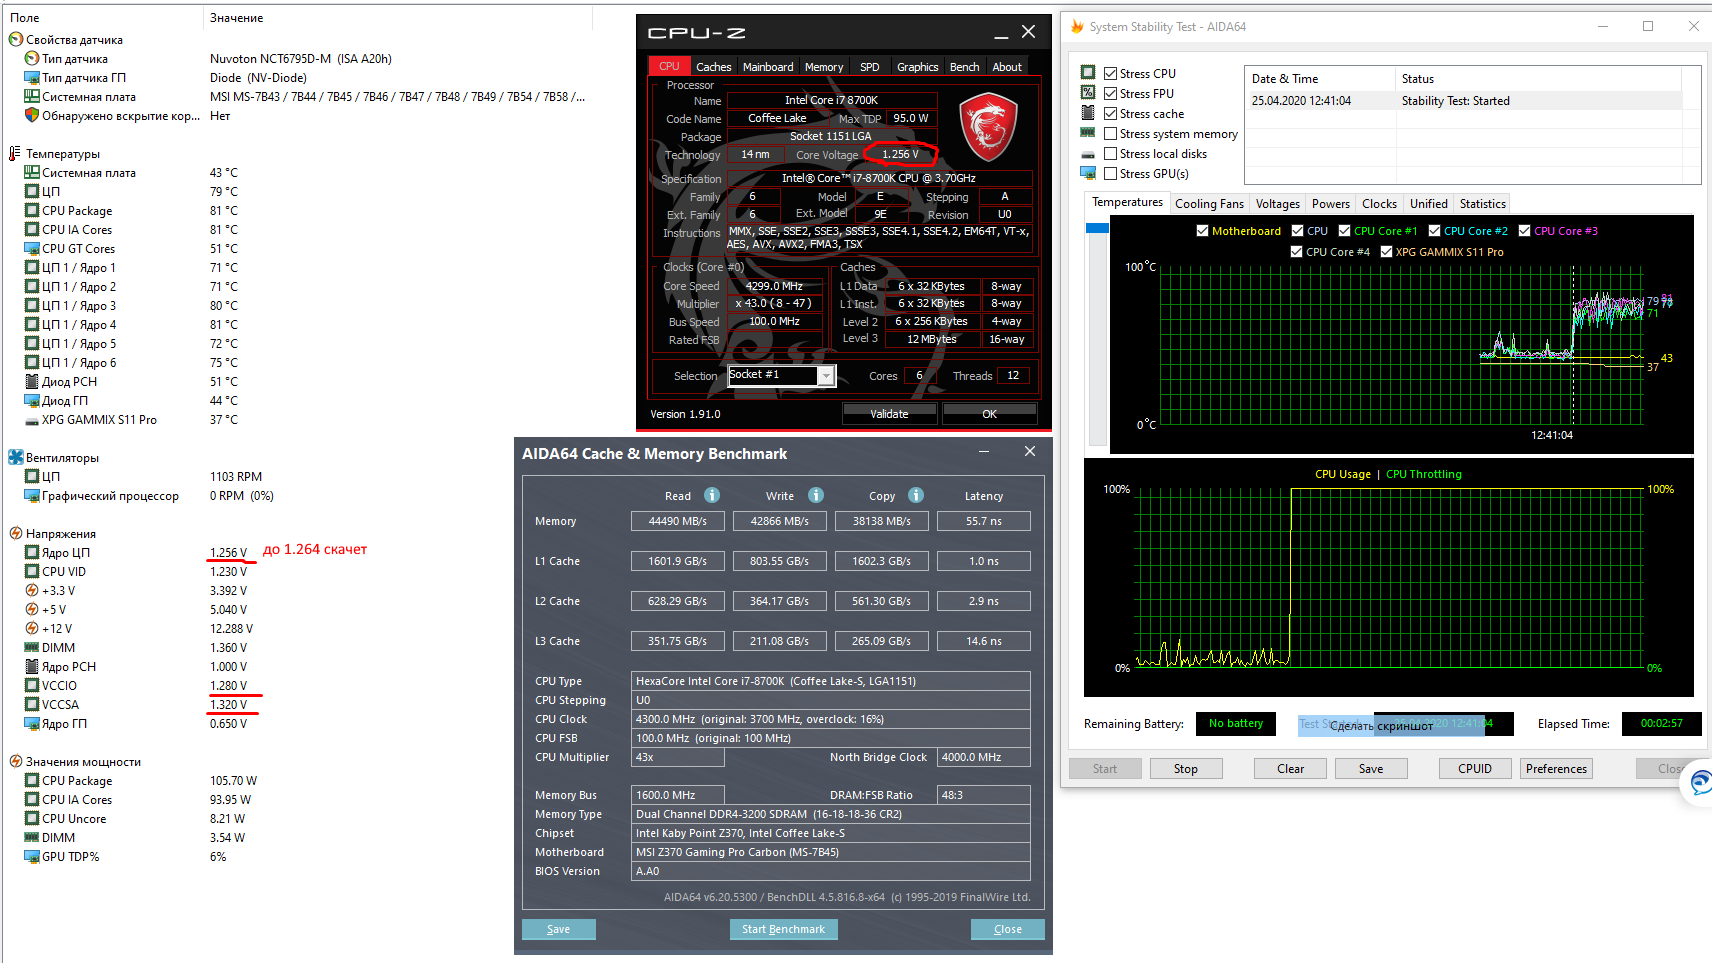Select the Диод ГП monitor icon
The height and width of the screenshot is (963, 1712).
pyautogui.click(x=32, y=401)
